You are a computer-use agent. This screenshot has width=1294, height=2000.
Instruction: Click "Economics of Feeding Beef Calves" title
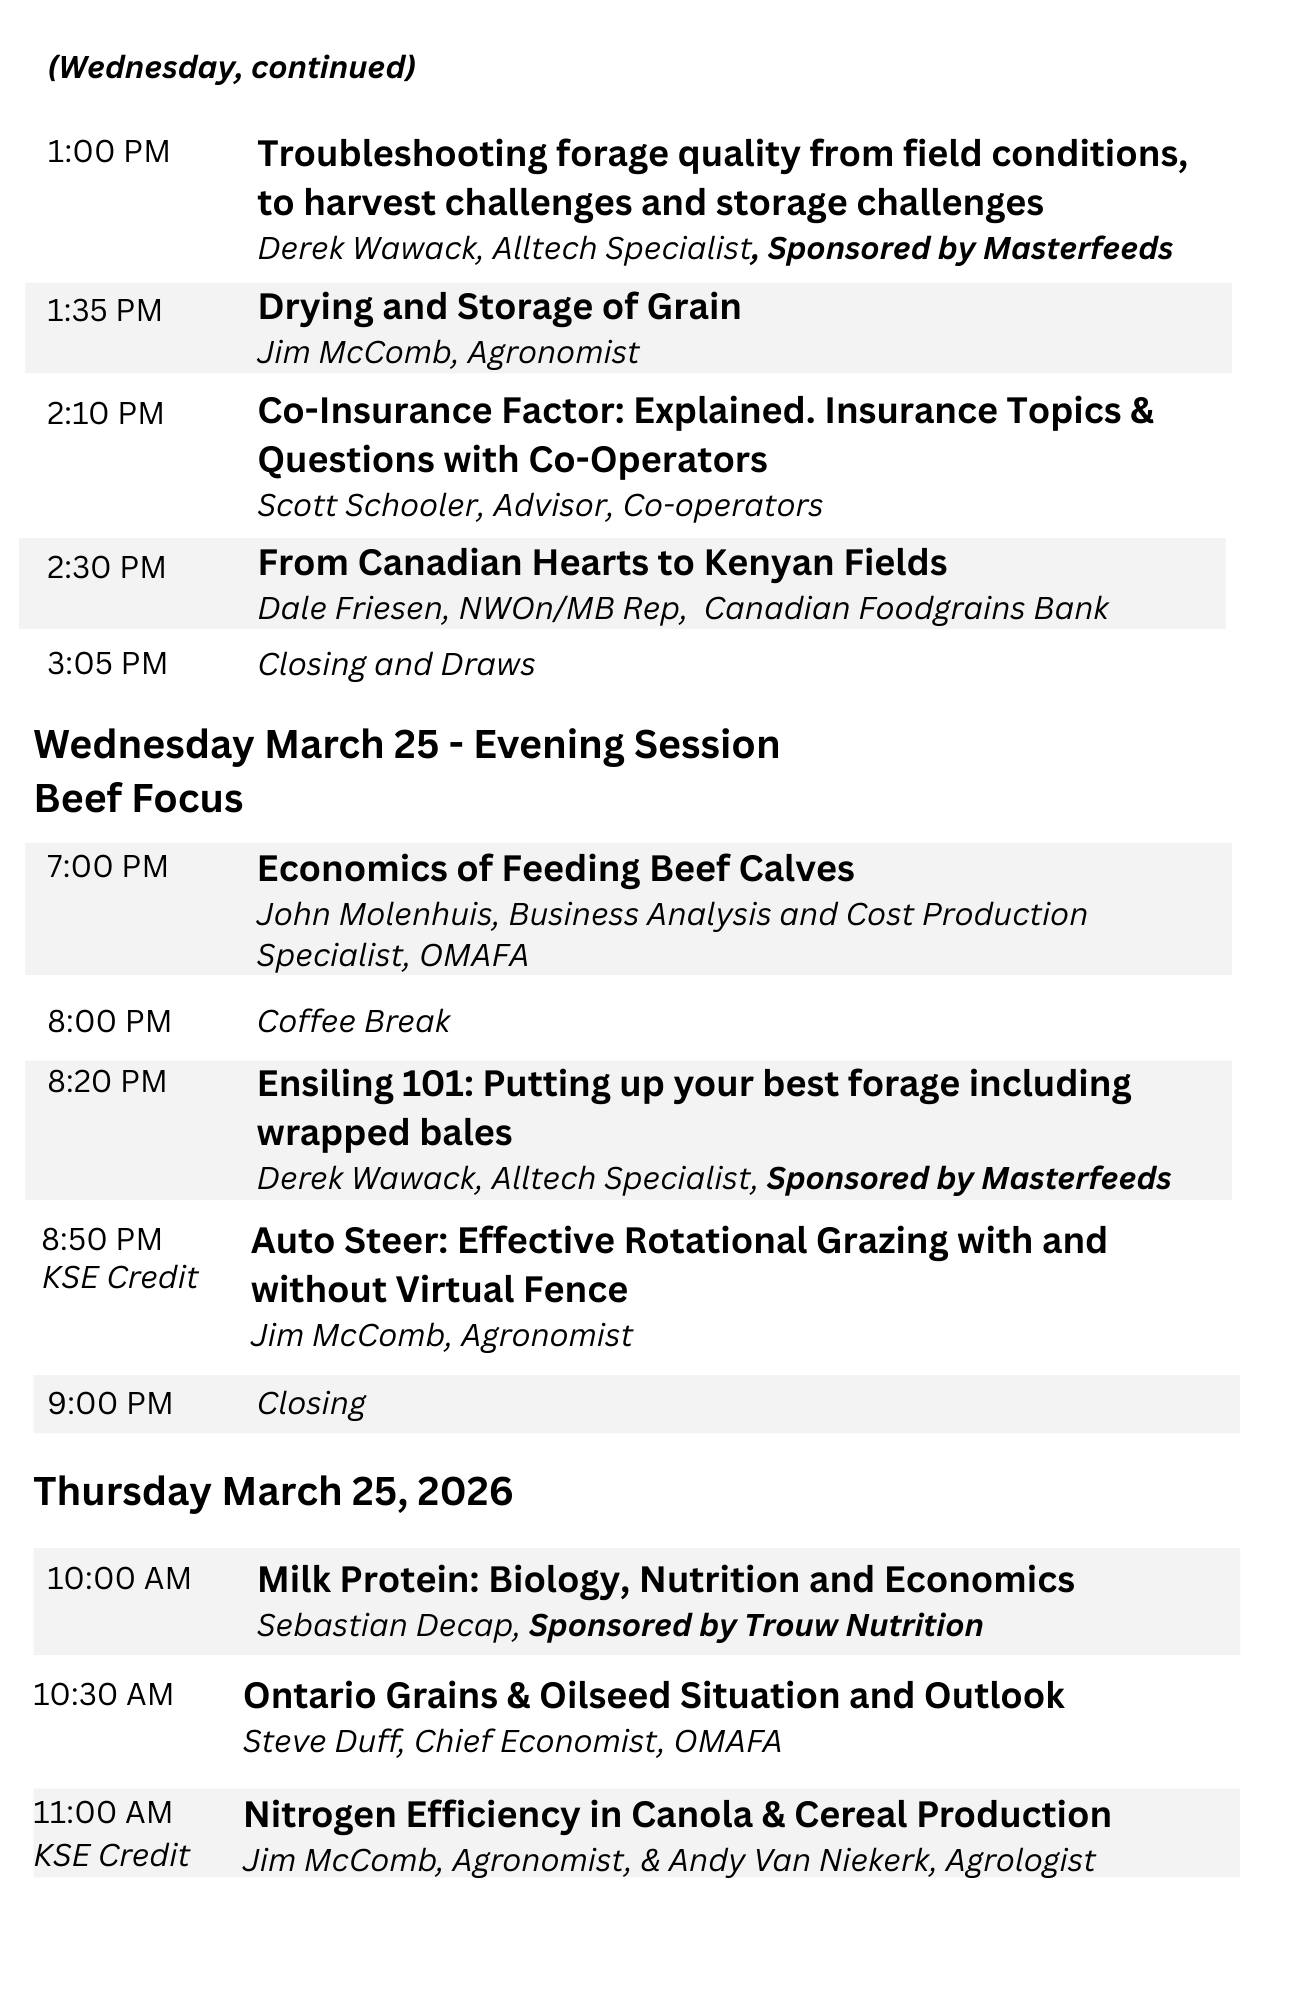pos(555,869)
